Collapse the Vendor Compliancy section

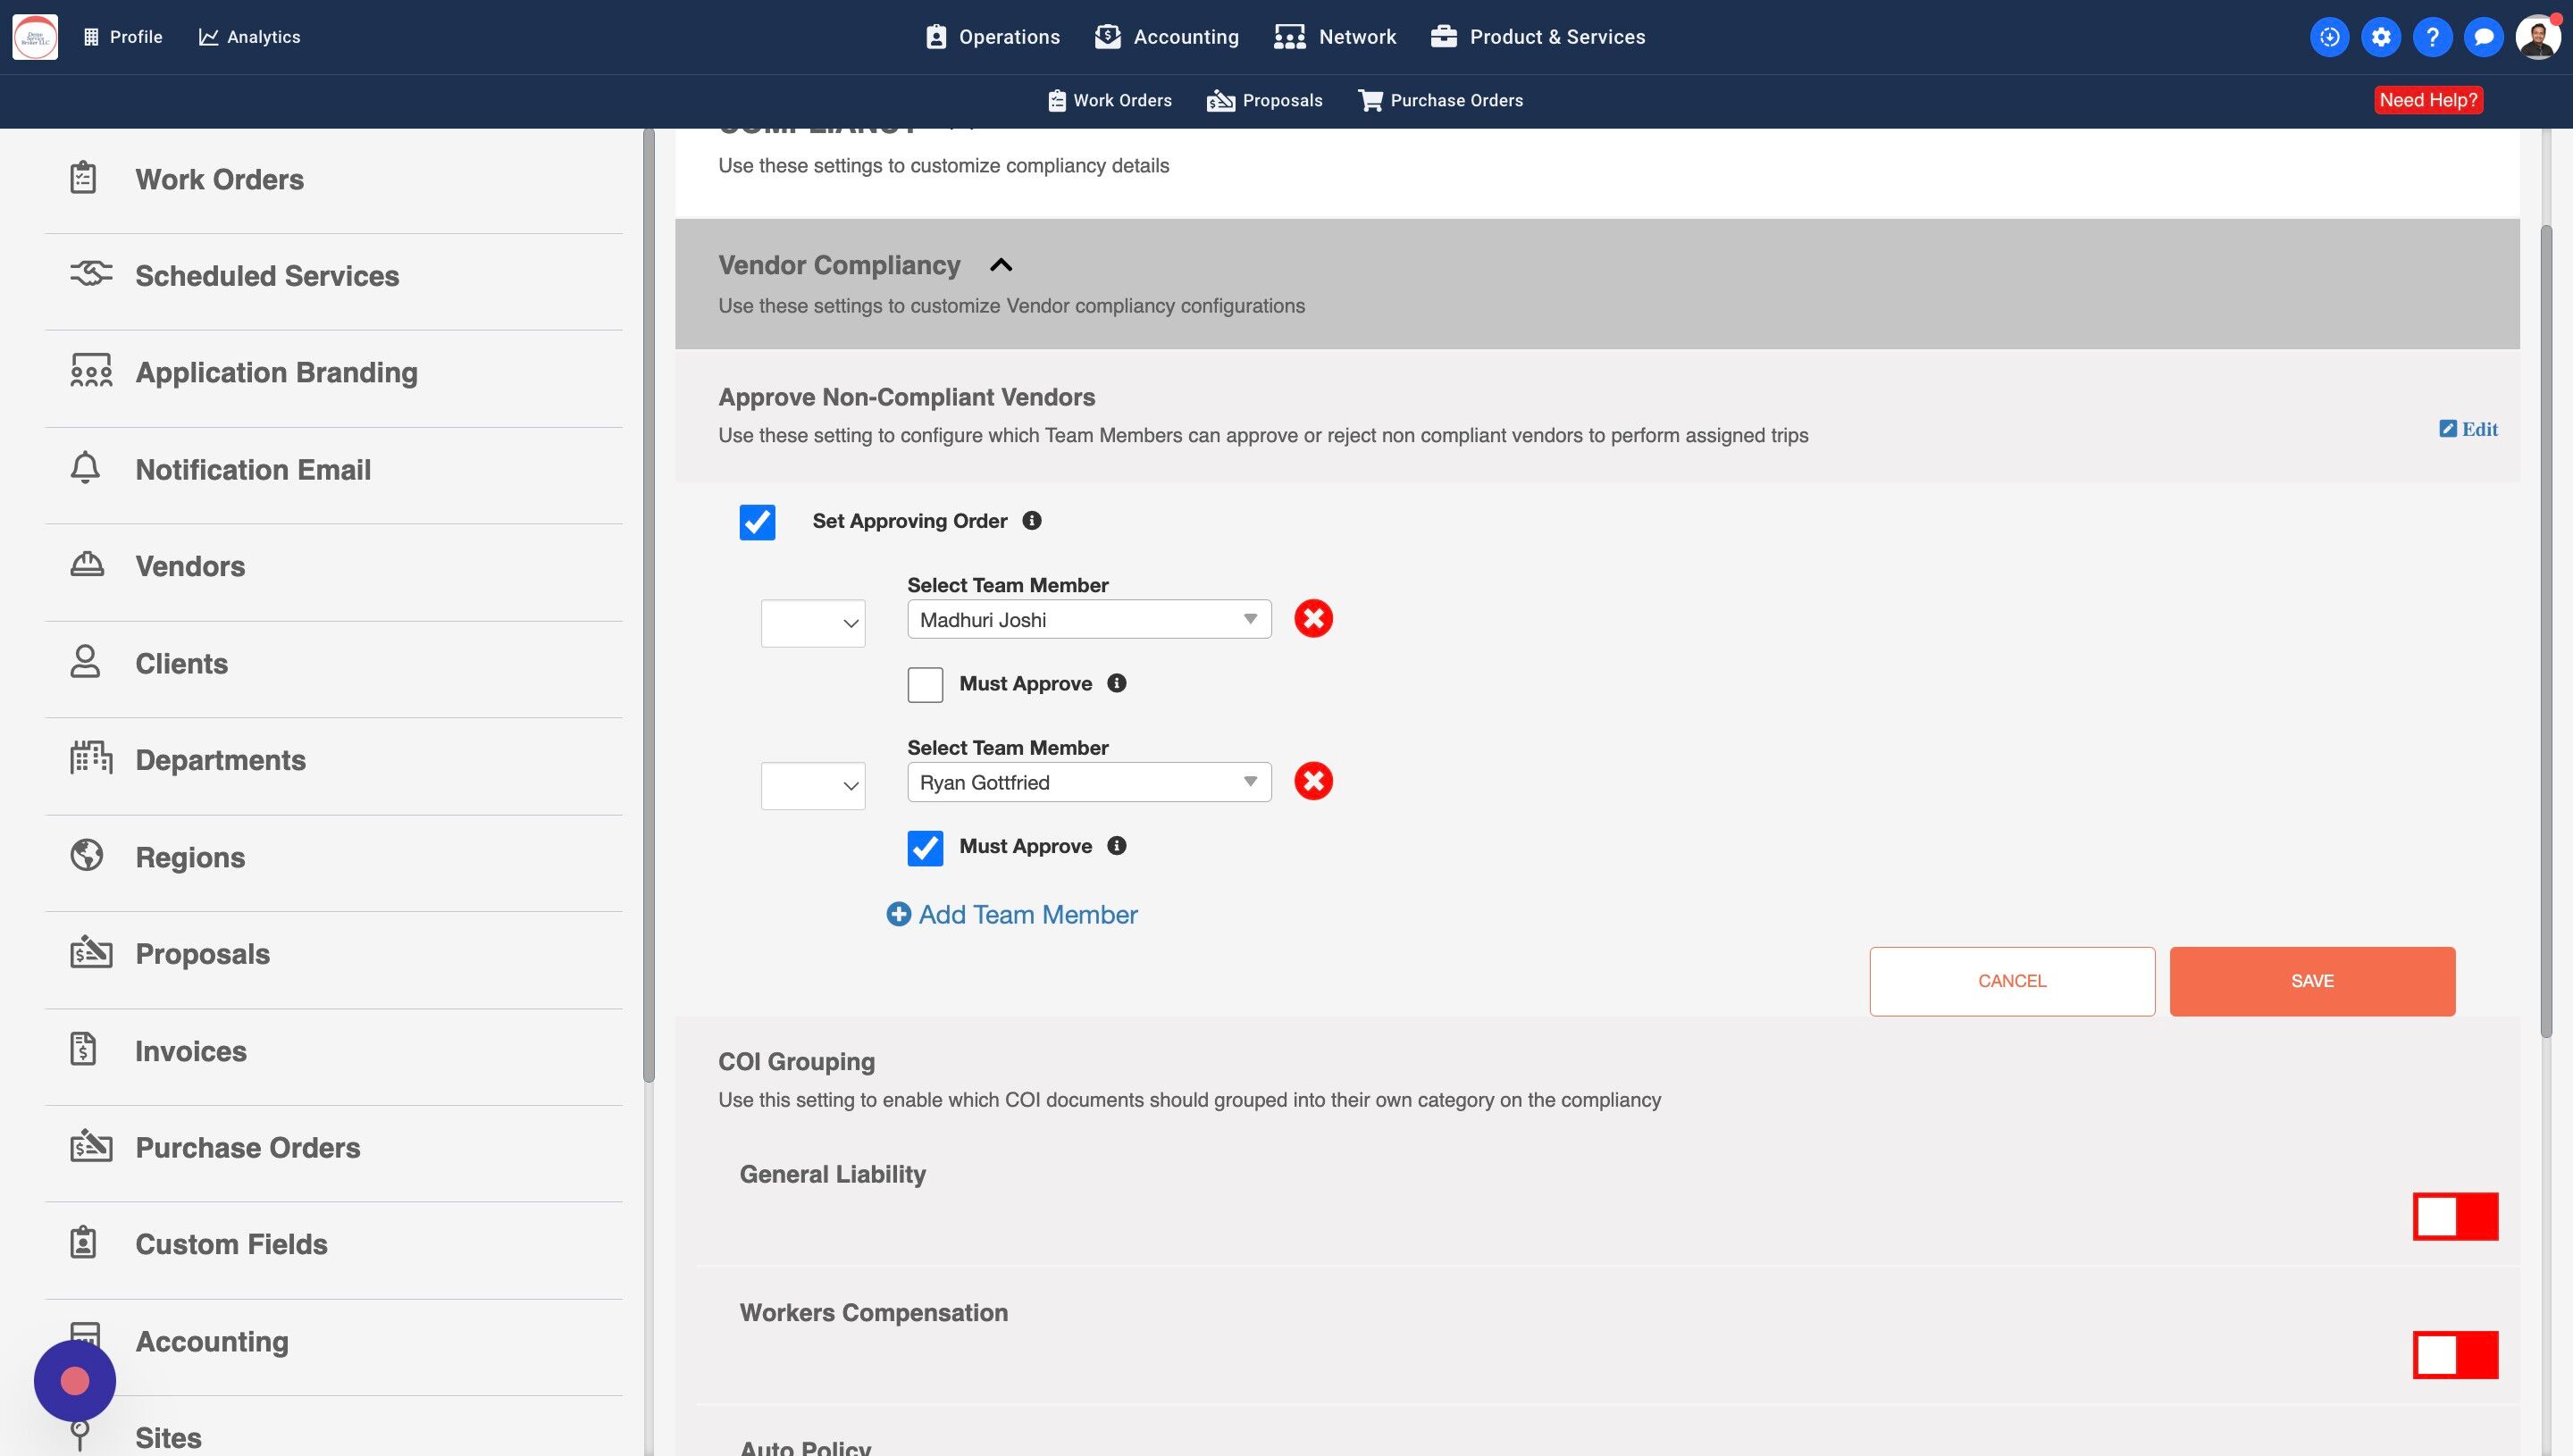tap(1000, 265)
